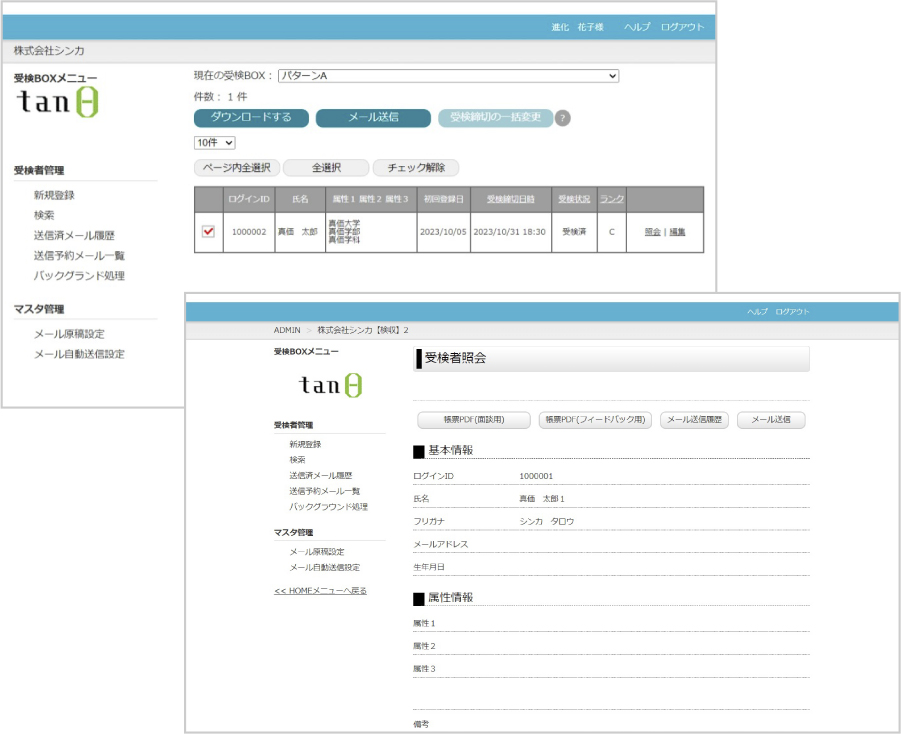The width and height of the screenshot is (901, 734).
Task: Open the 10件 page size dropdown
Action: (214, 143)
